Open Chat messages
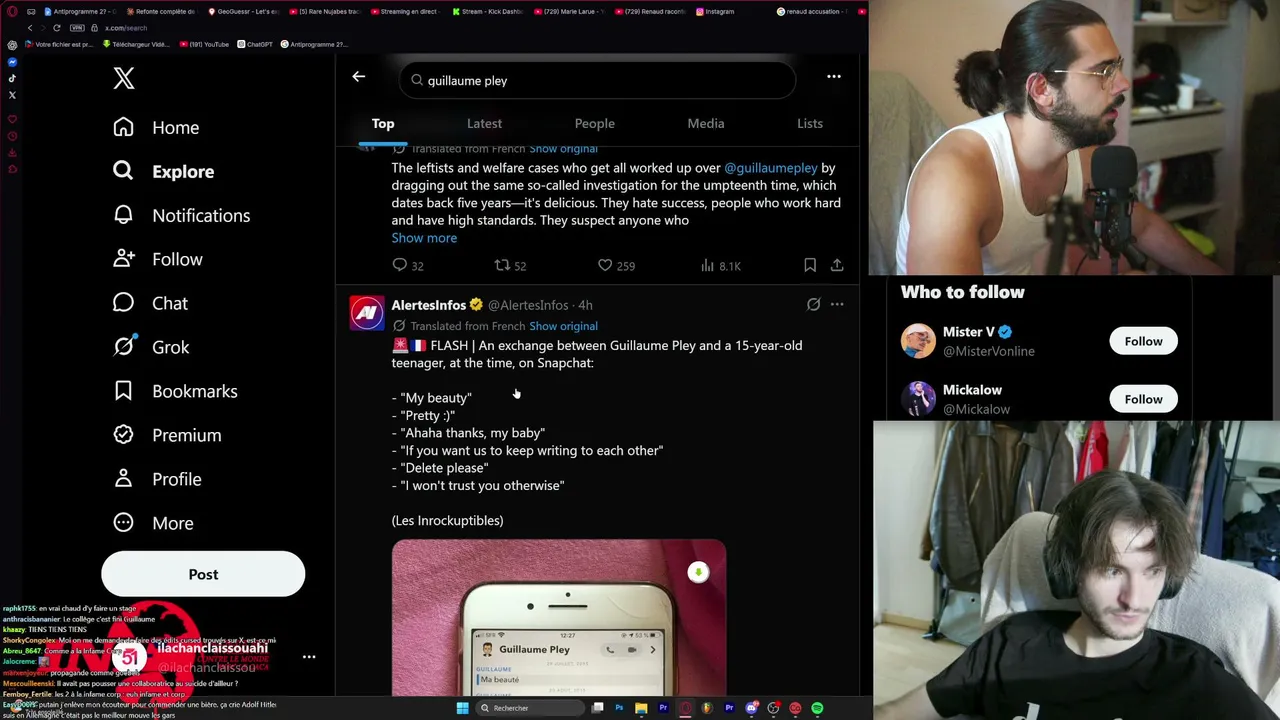Screen dimensions: 1280x720 pyautogui.click(x=150, y=303)
